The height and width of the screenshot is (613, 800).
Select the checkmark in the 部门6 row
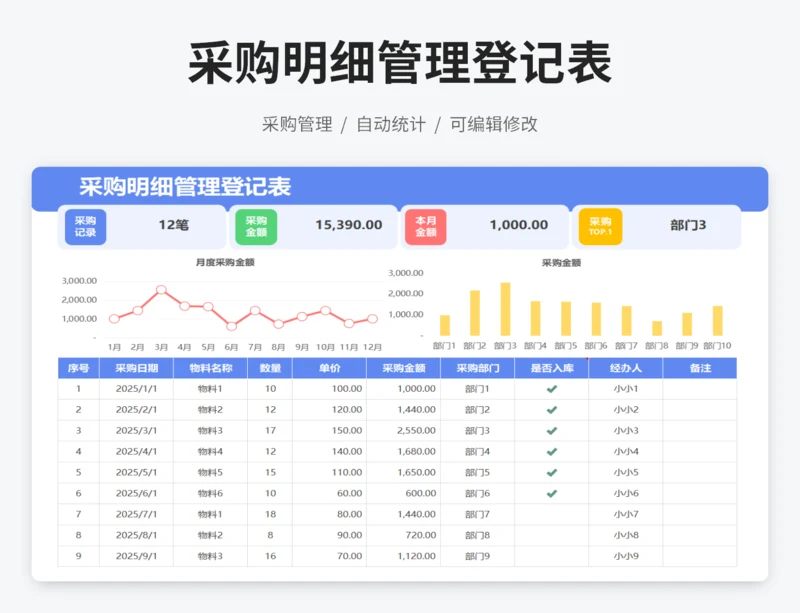552,494
